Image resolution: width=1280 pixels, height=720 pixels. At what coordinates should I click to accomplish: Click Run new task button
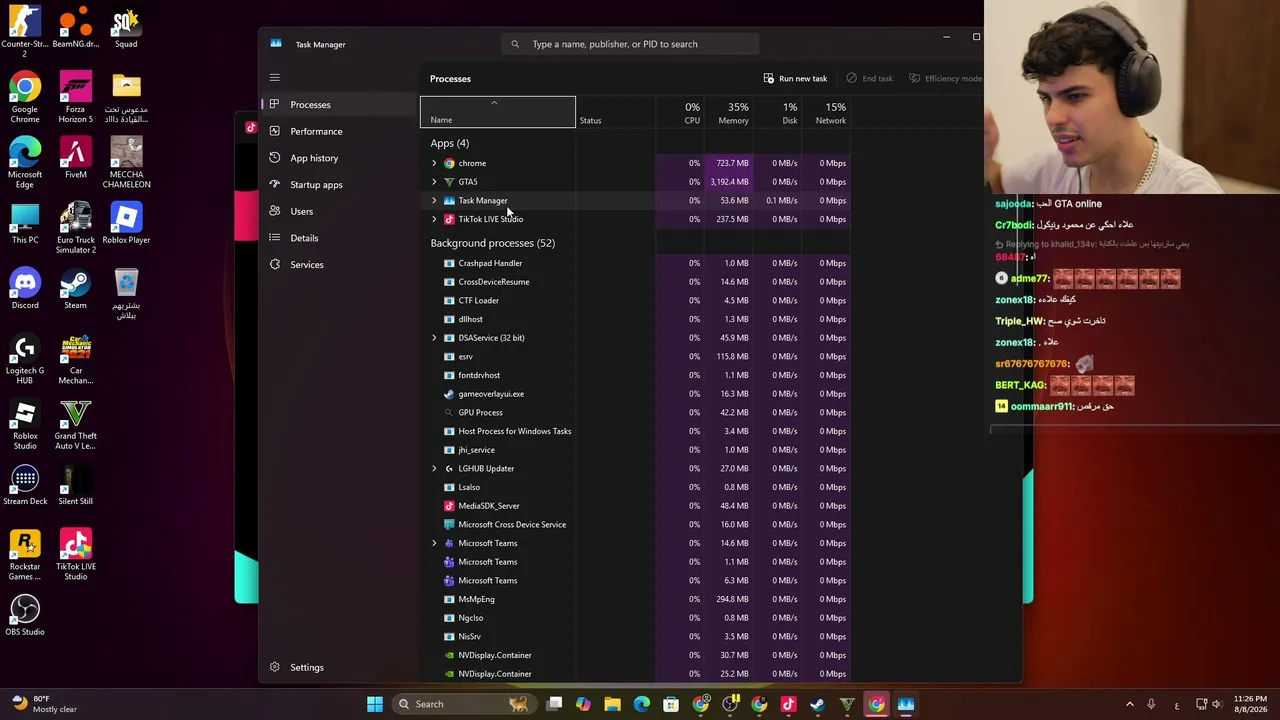795,78
